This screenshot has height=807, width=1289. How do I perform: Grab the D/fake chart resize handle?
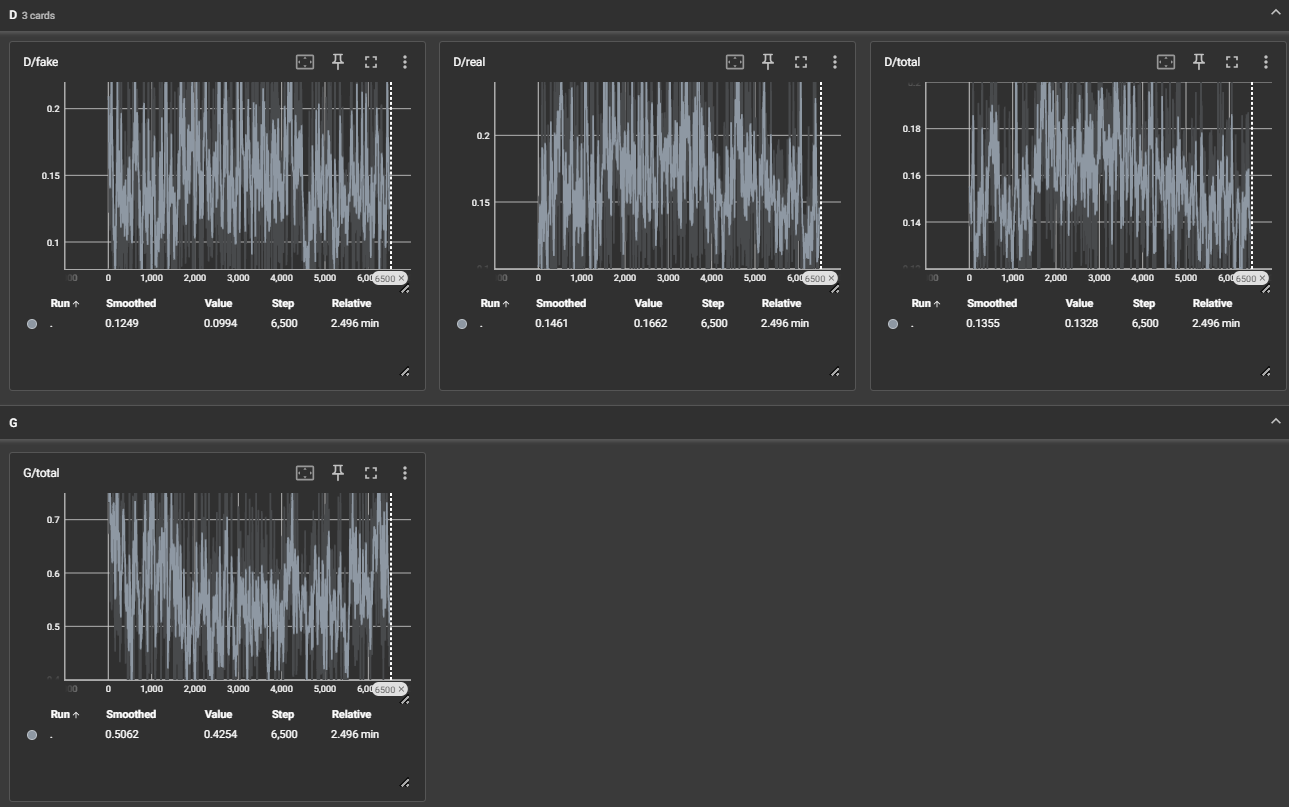405,290
